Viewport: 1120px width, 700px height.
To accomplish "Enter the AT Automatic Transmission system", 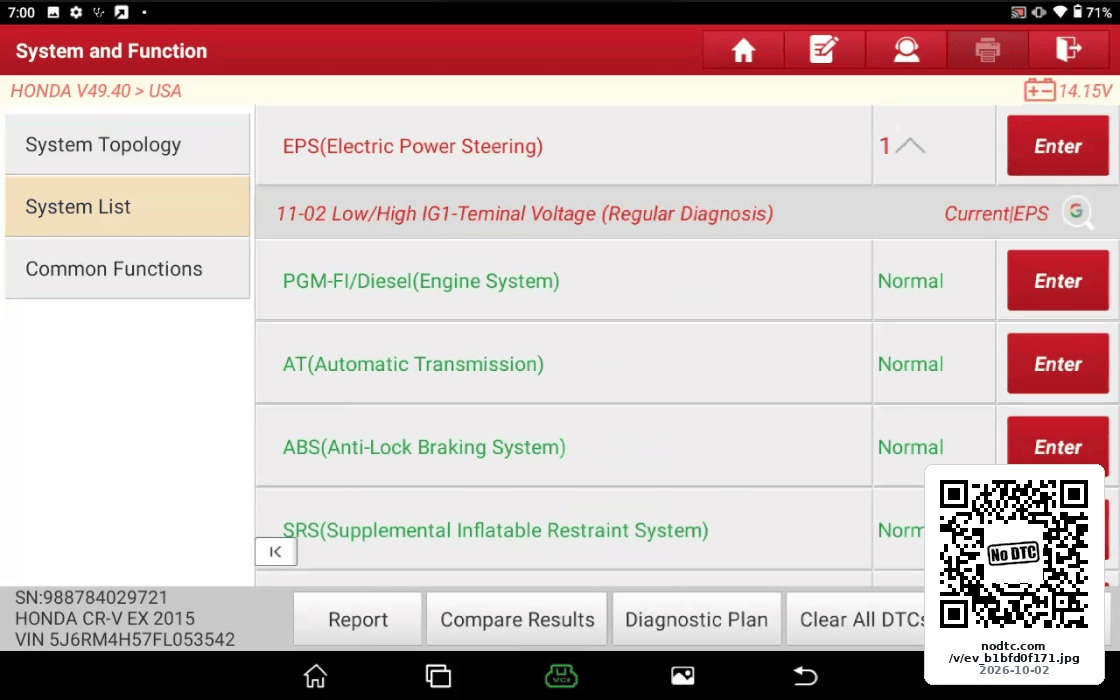I will (1058, 364).
